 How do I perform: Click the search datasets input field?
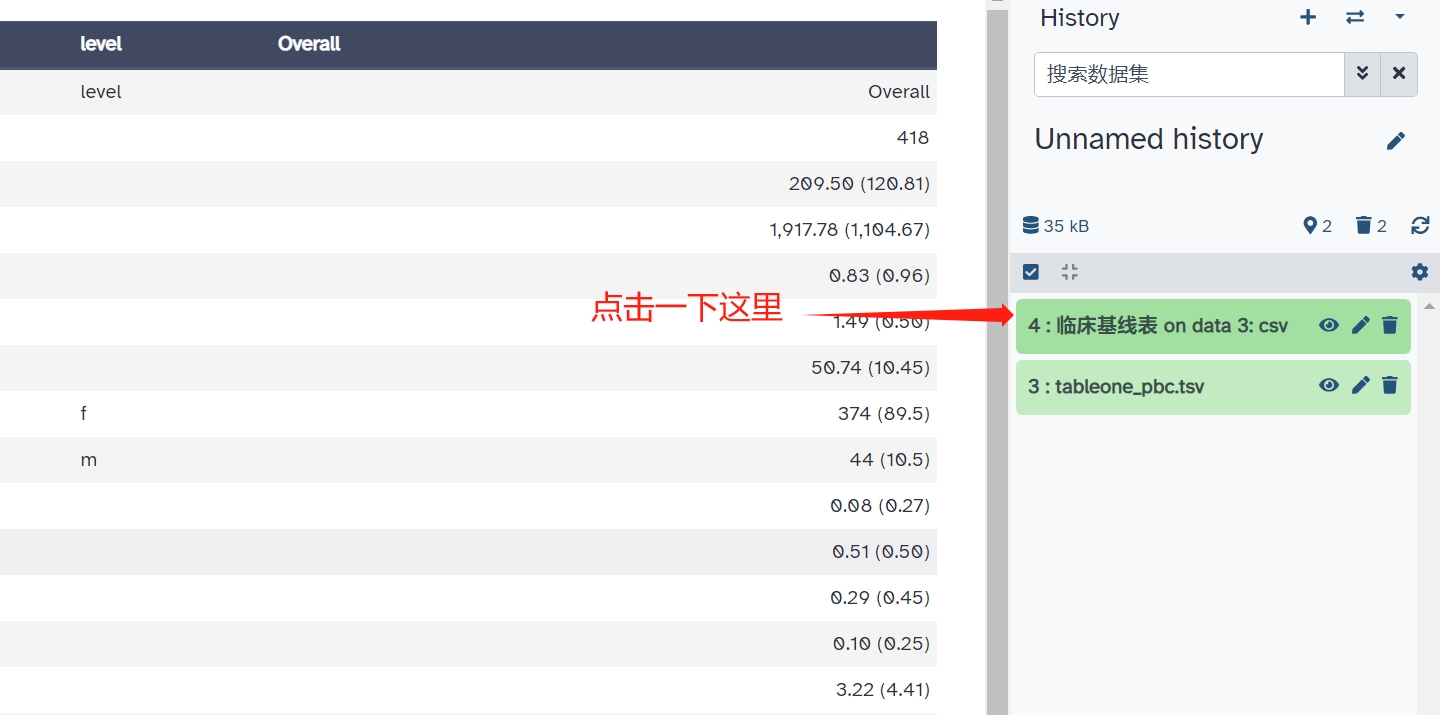tap(1189, 74)
